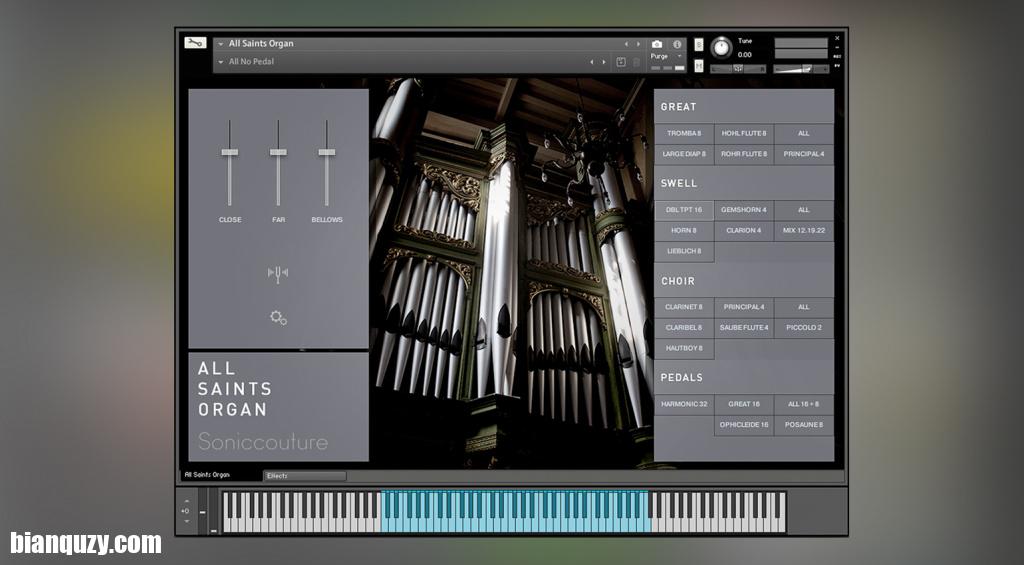This screenshot has height=565, width=1024.
Task: Minimize instrument view with dash icon
Action: 837,48
